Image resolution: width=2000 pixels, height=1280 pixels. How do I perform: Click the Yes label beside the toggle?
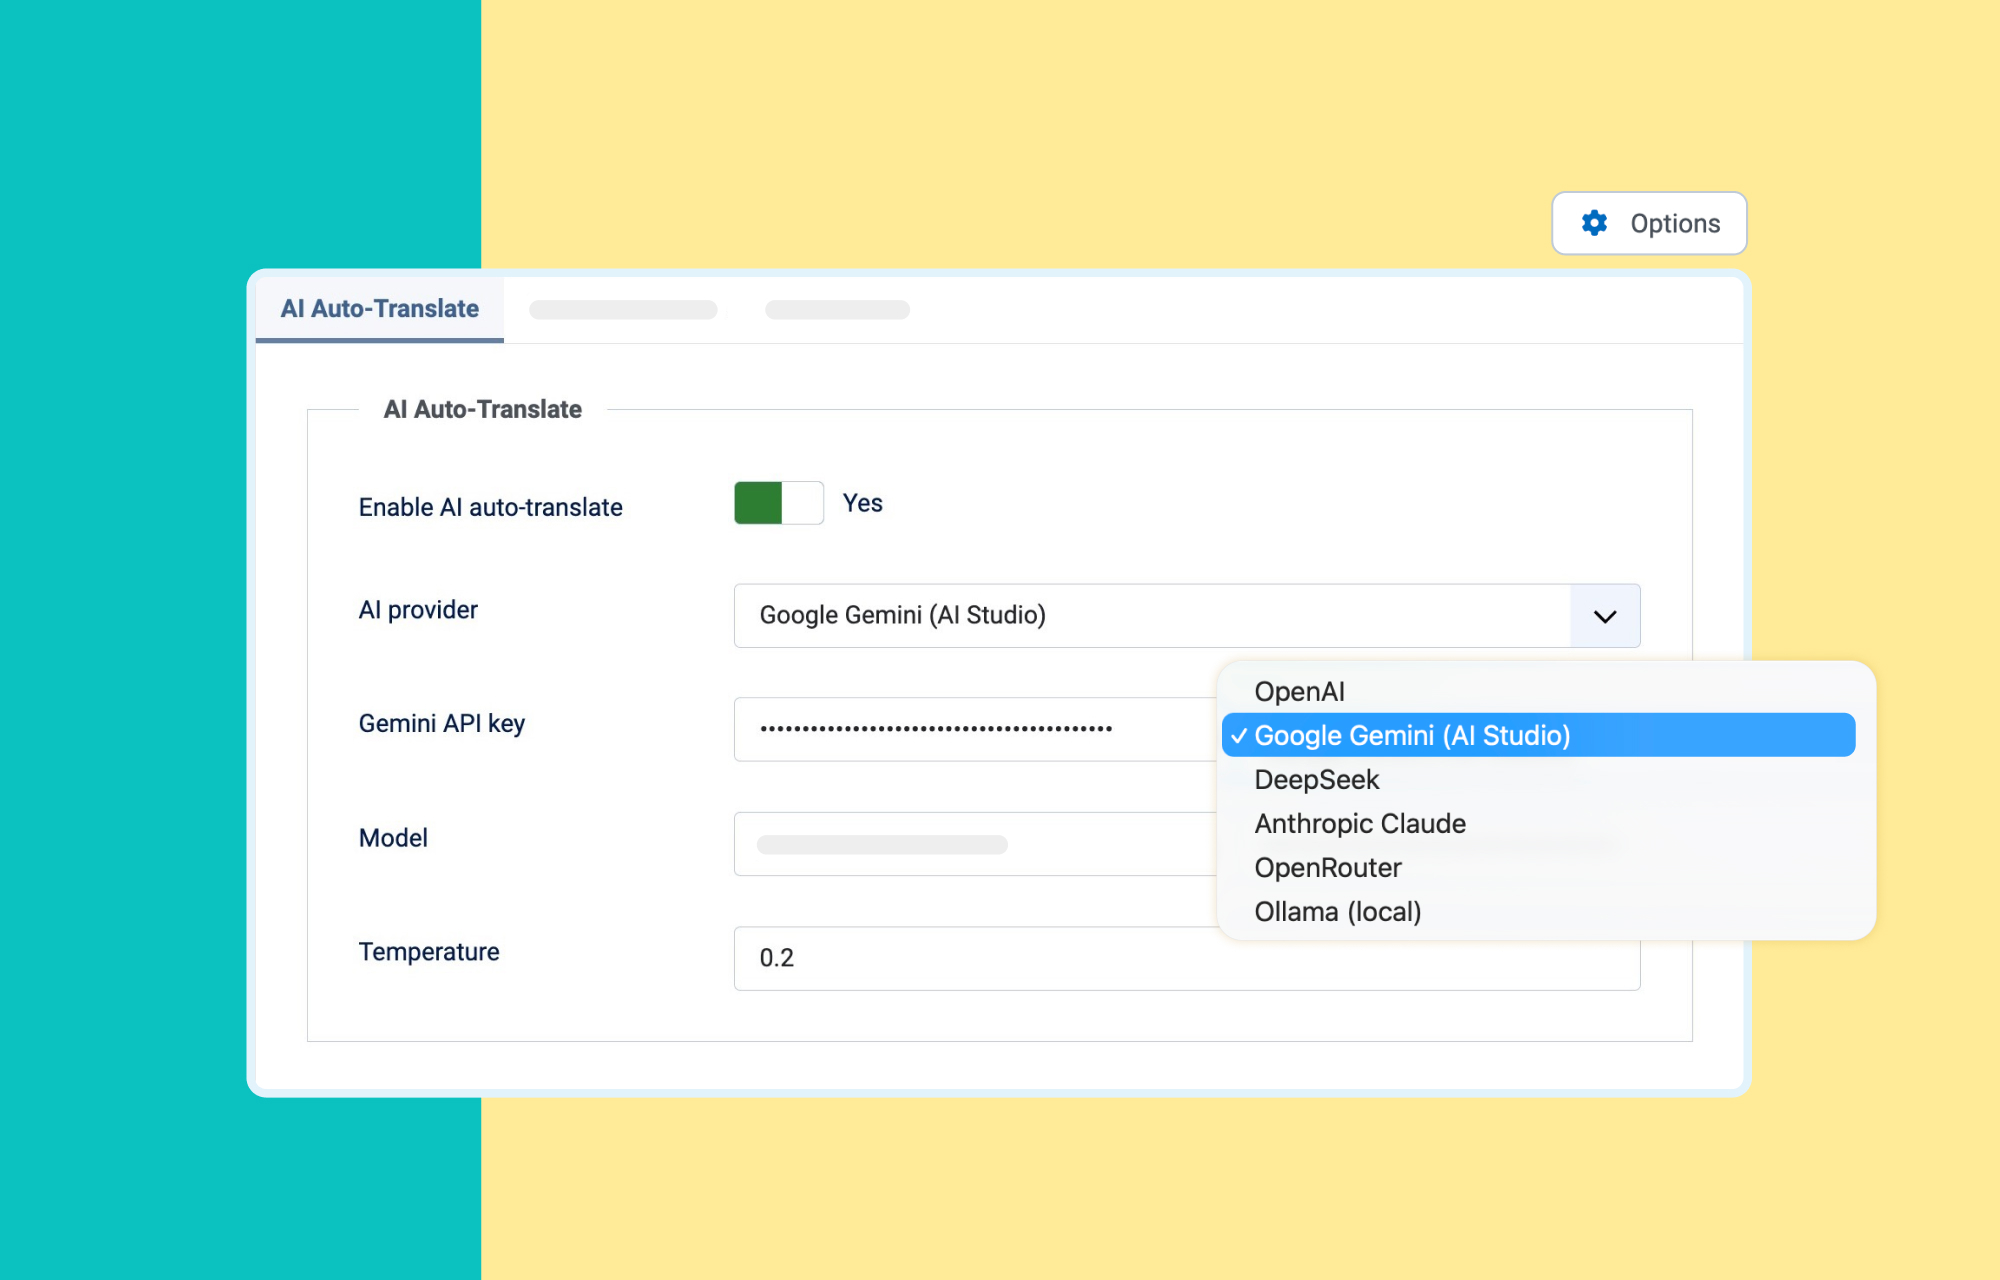[x=862, y=503]
